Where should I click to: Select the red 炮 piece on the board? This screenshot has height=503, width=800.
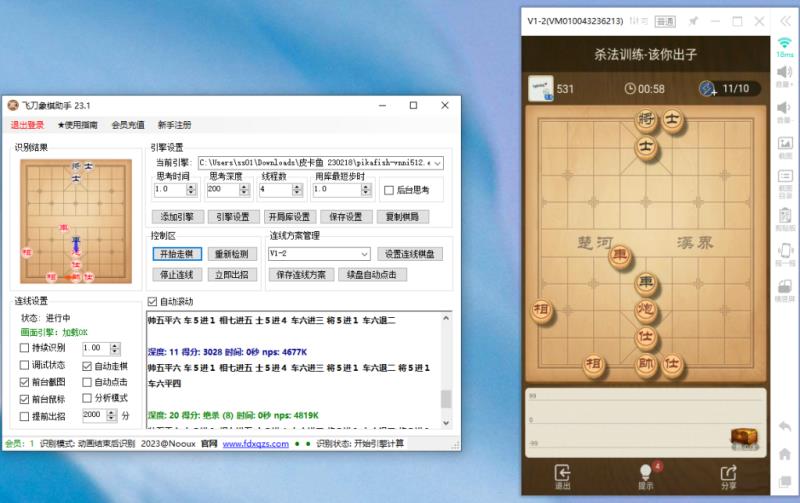pyautogui.click(x=646, y=309)
